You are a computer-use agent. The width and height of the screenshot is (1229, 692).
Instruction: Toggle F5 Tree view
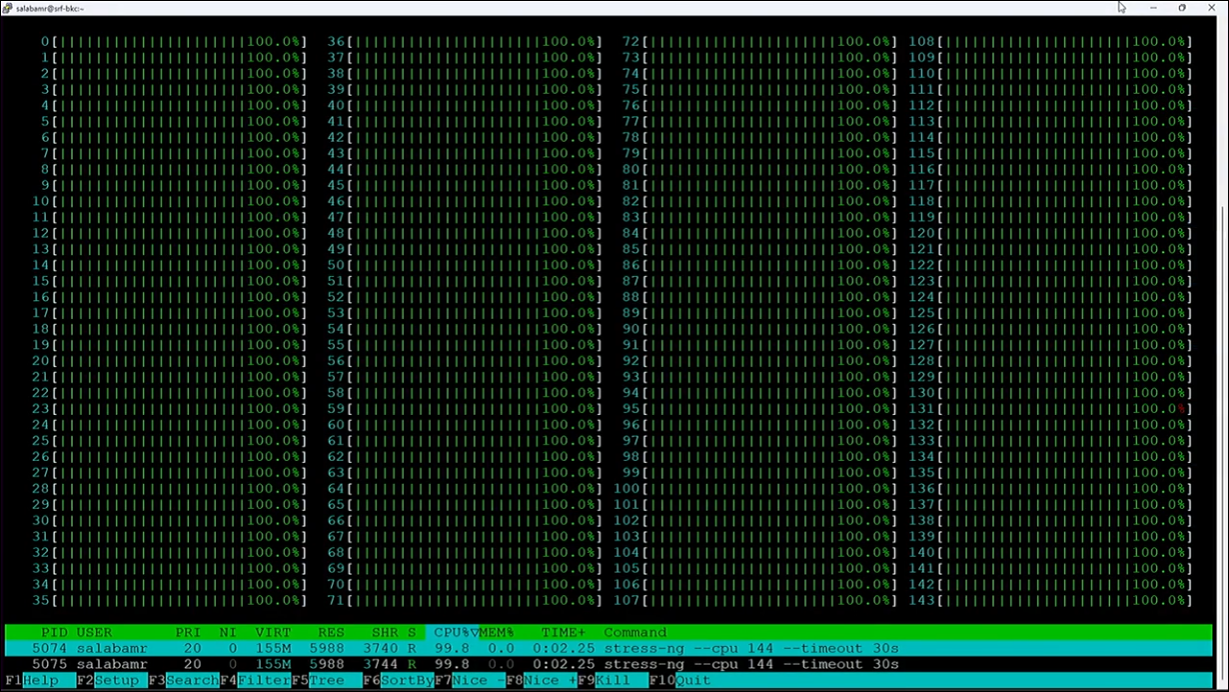click(x=327, y=680)
